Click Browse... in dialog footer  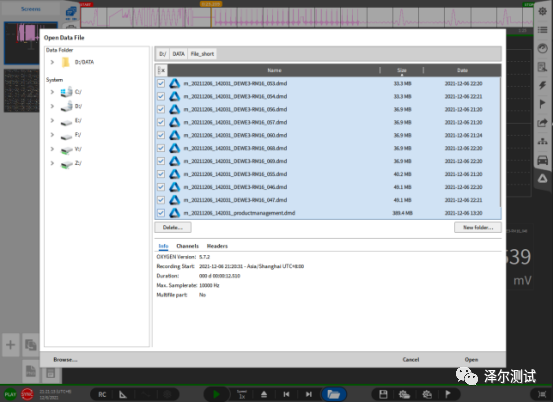click(x=65, y=360)
